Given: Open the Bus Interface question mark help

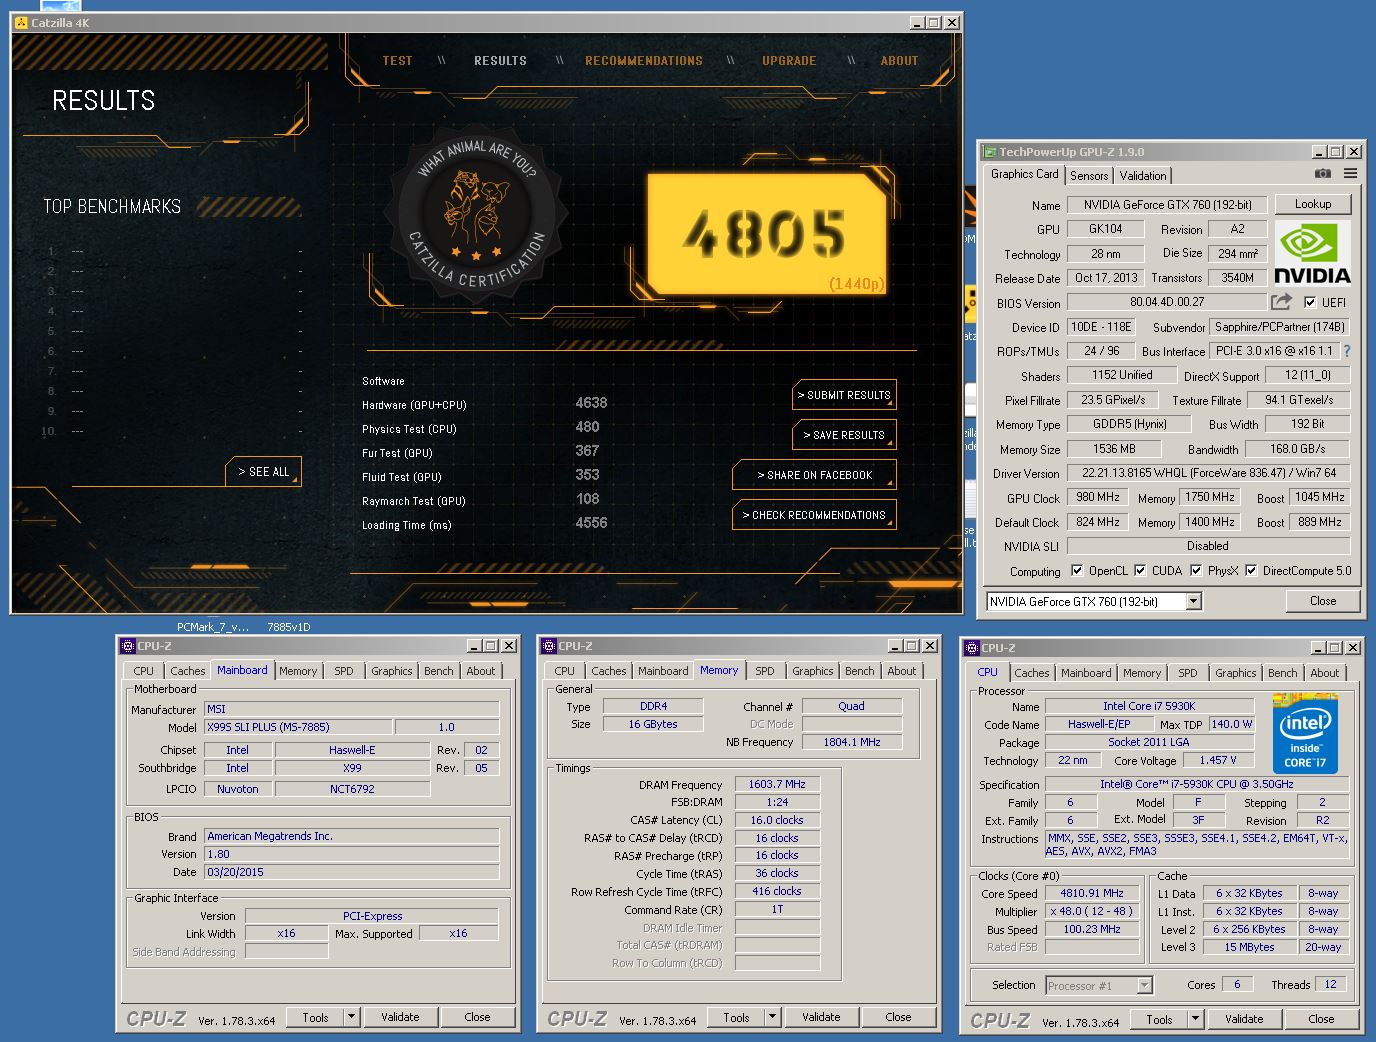Looking at the screenshot, I should click(1347, 351).
